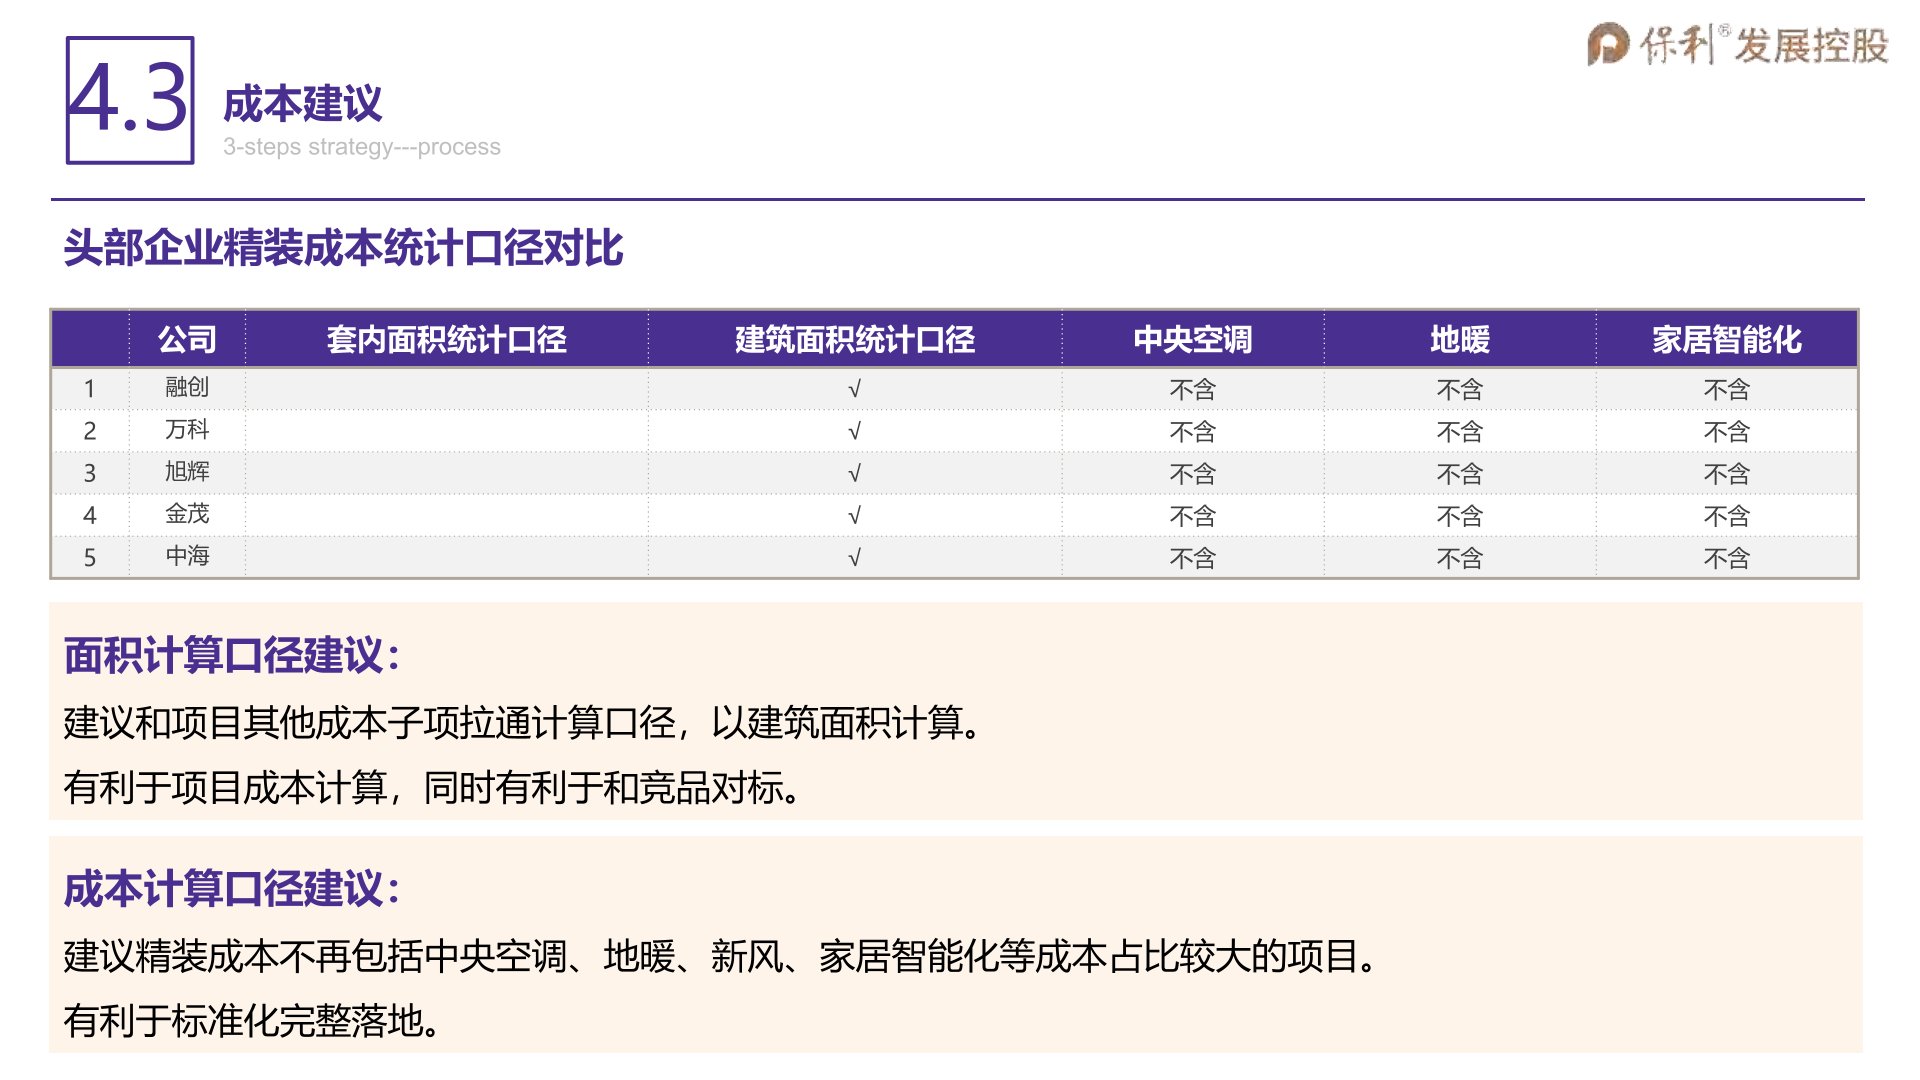Click the 公司 column header
Viewport: 1920px width, 1080px height.
point(187,340)
